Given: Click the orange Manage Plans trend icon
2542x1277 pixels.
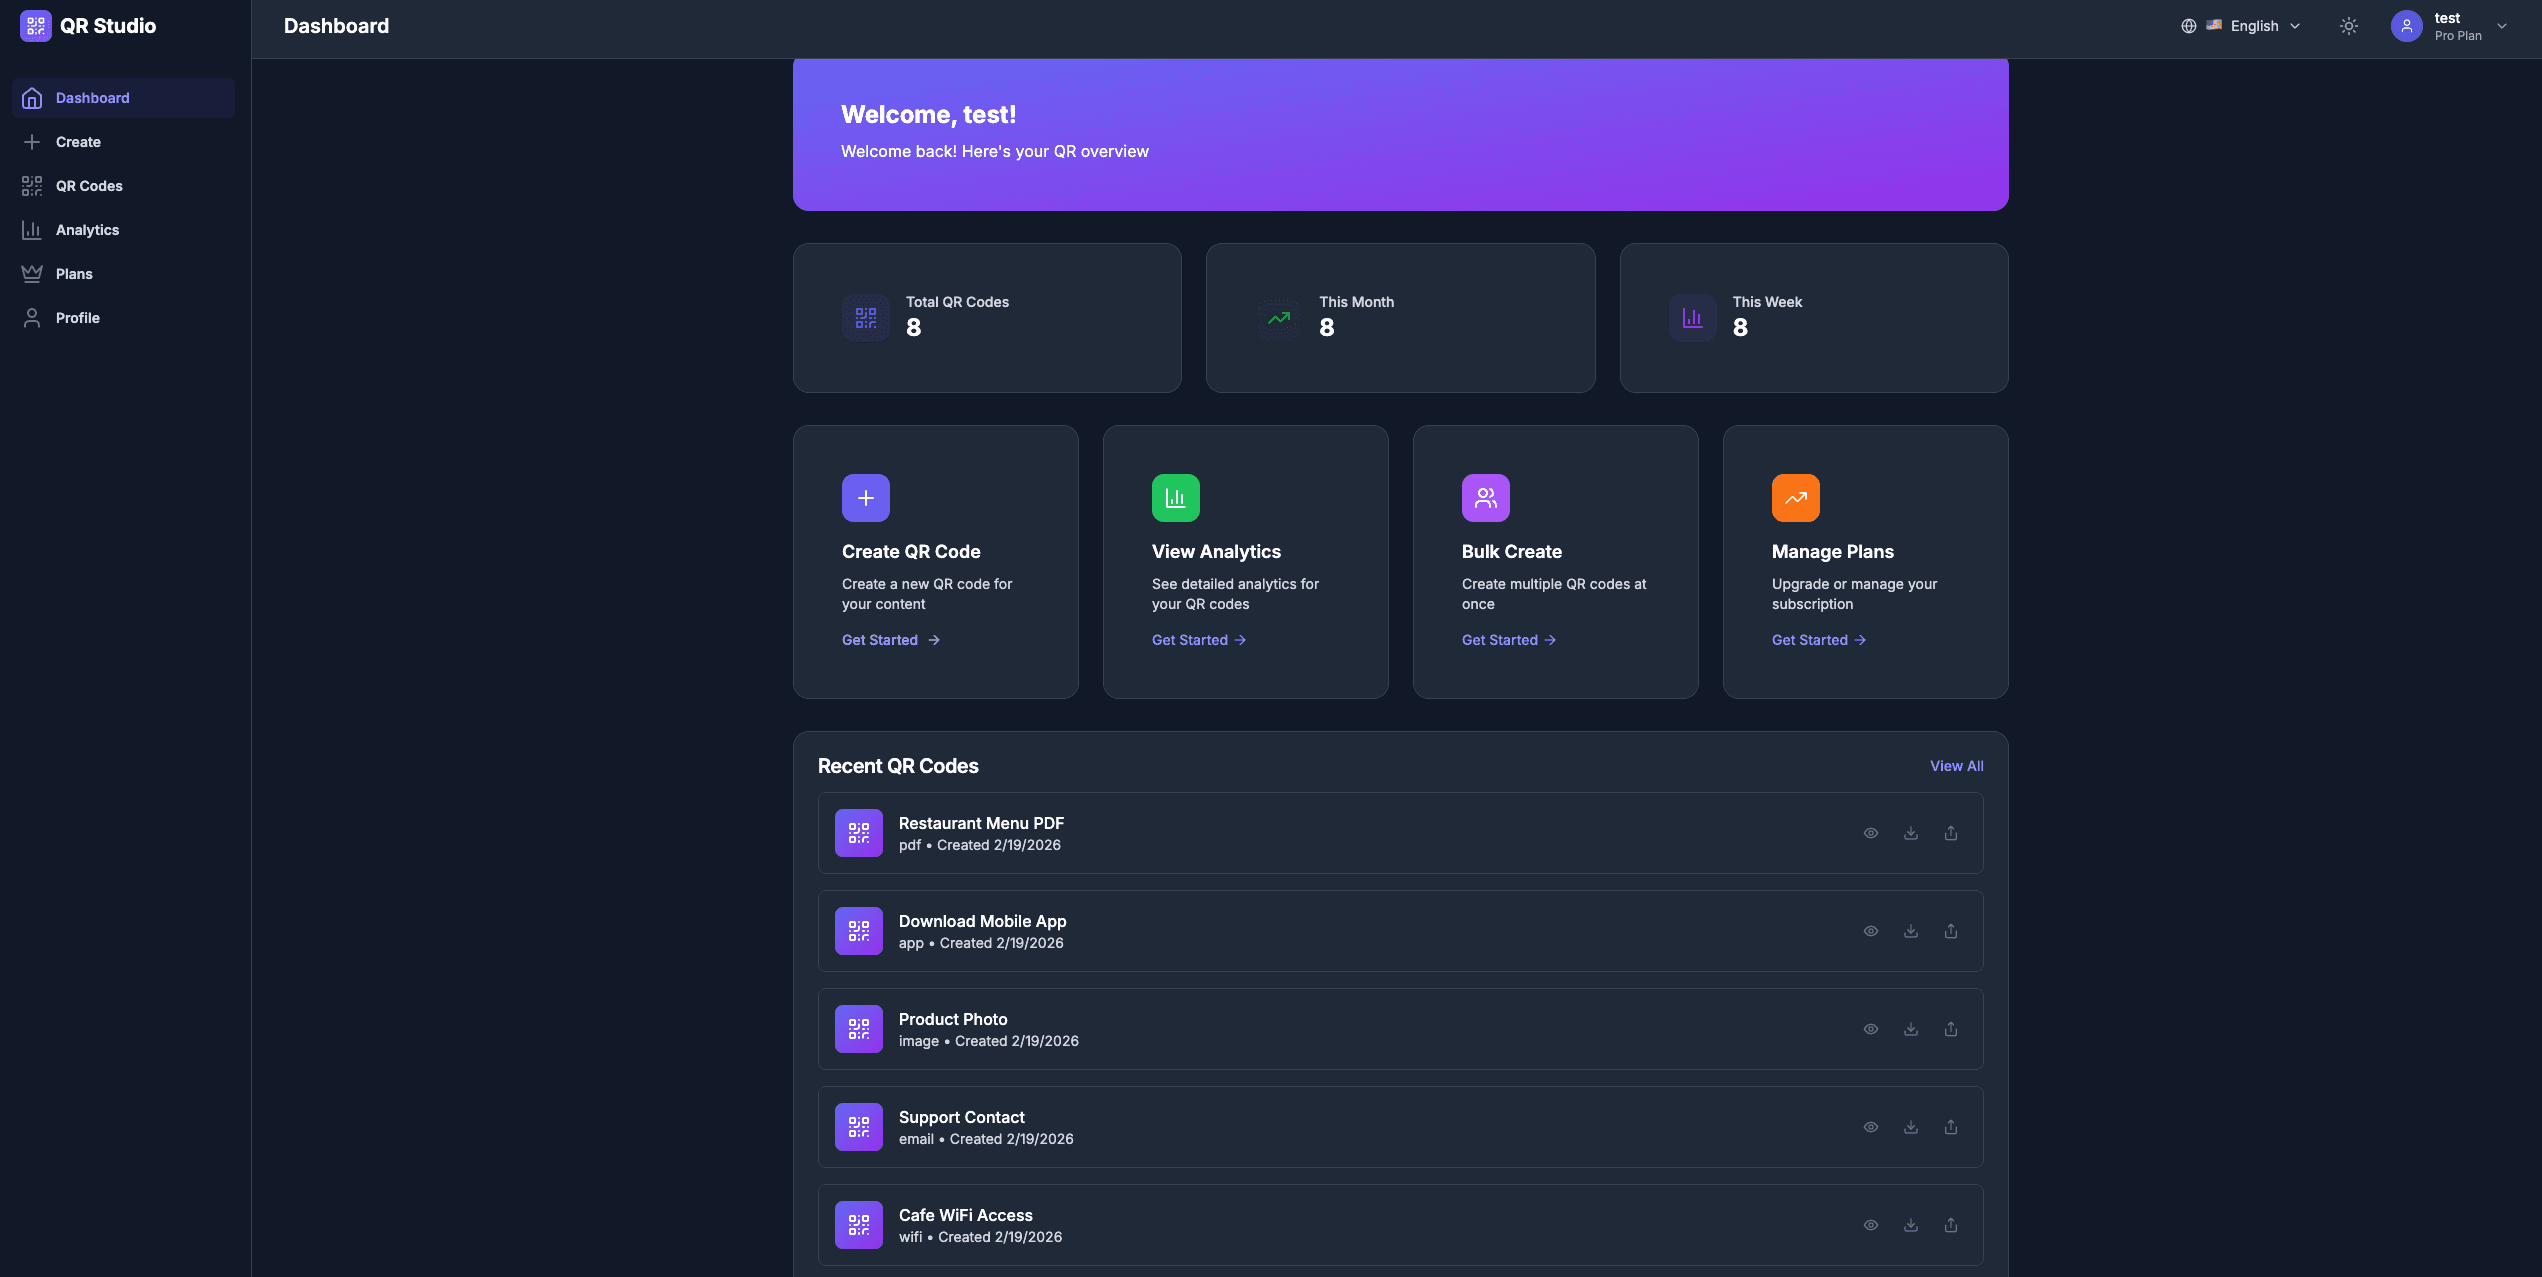Looking at the screenshot, I should (x=1795, y=498).
